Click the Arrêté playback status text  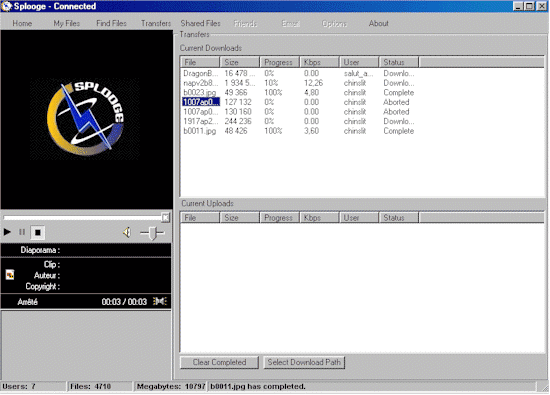click(x=27, y=302)
